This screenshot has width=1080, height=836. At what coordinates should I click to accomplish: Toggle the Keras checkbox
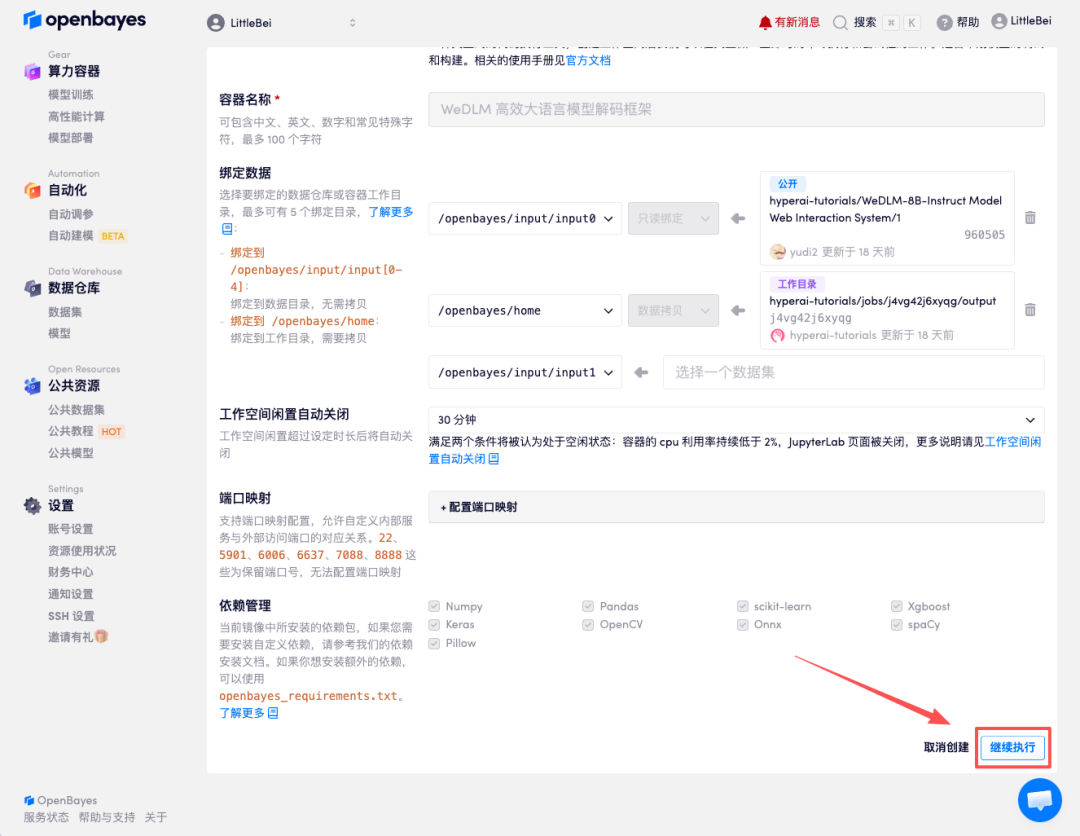tap(434, 625)
